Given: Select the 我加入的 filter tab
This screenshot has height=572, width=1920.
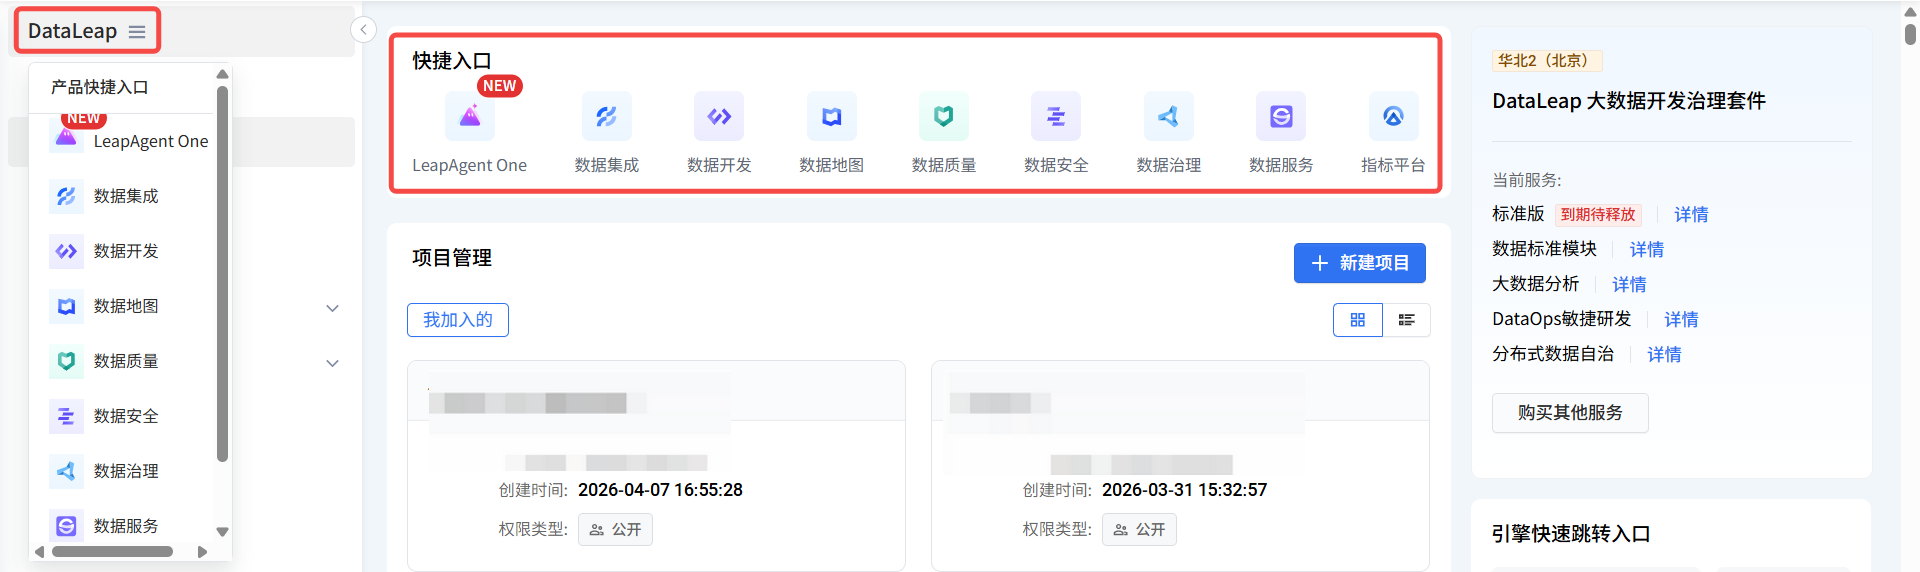Looking at the screenshot, I should (x=458, y=320).
